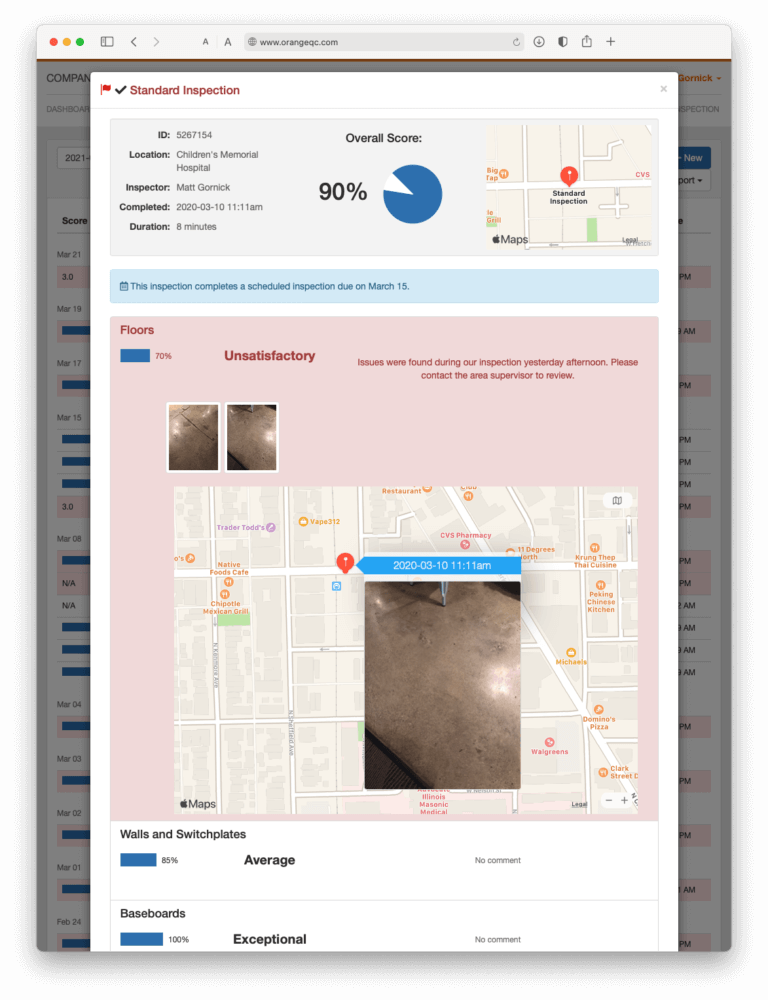Click the Walgreens marker on the map
768x1000 pixels.
(x=550, y=742)
